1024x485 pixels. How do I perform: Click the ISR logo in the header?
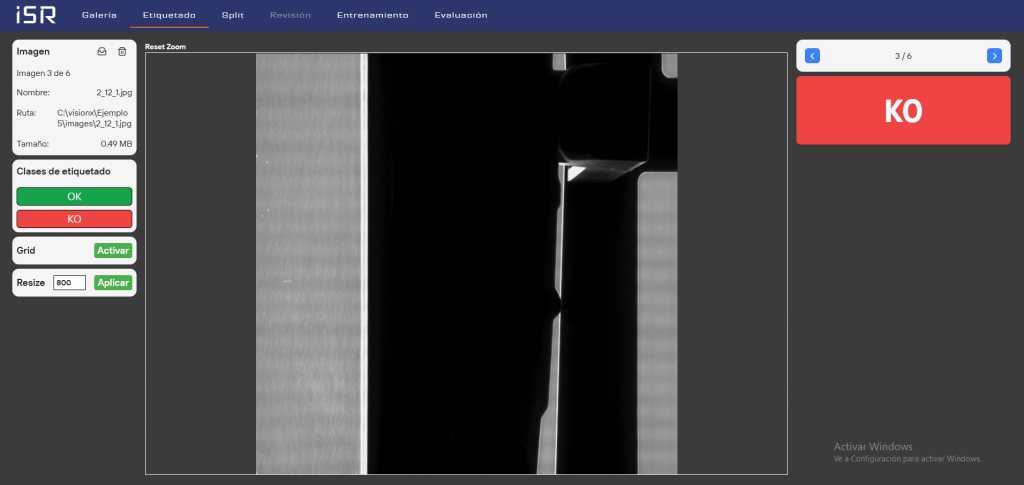(35, 15)
